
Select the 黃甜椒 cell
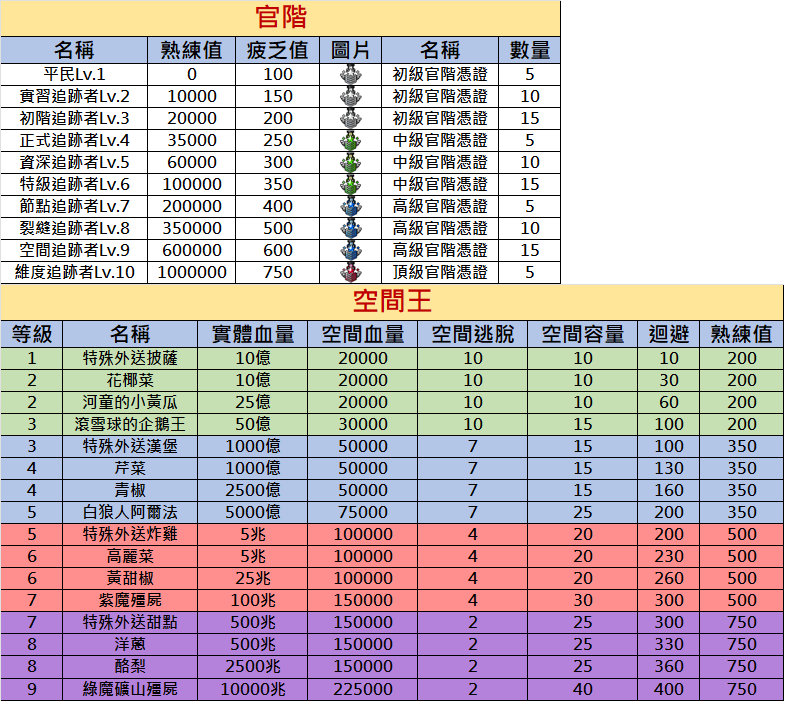(130, 579)
